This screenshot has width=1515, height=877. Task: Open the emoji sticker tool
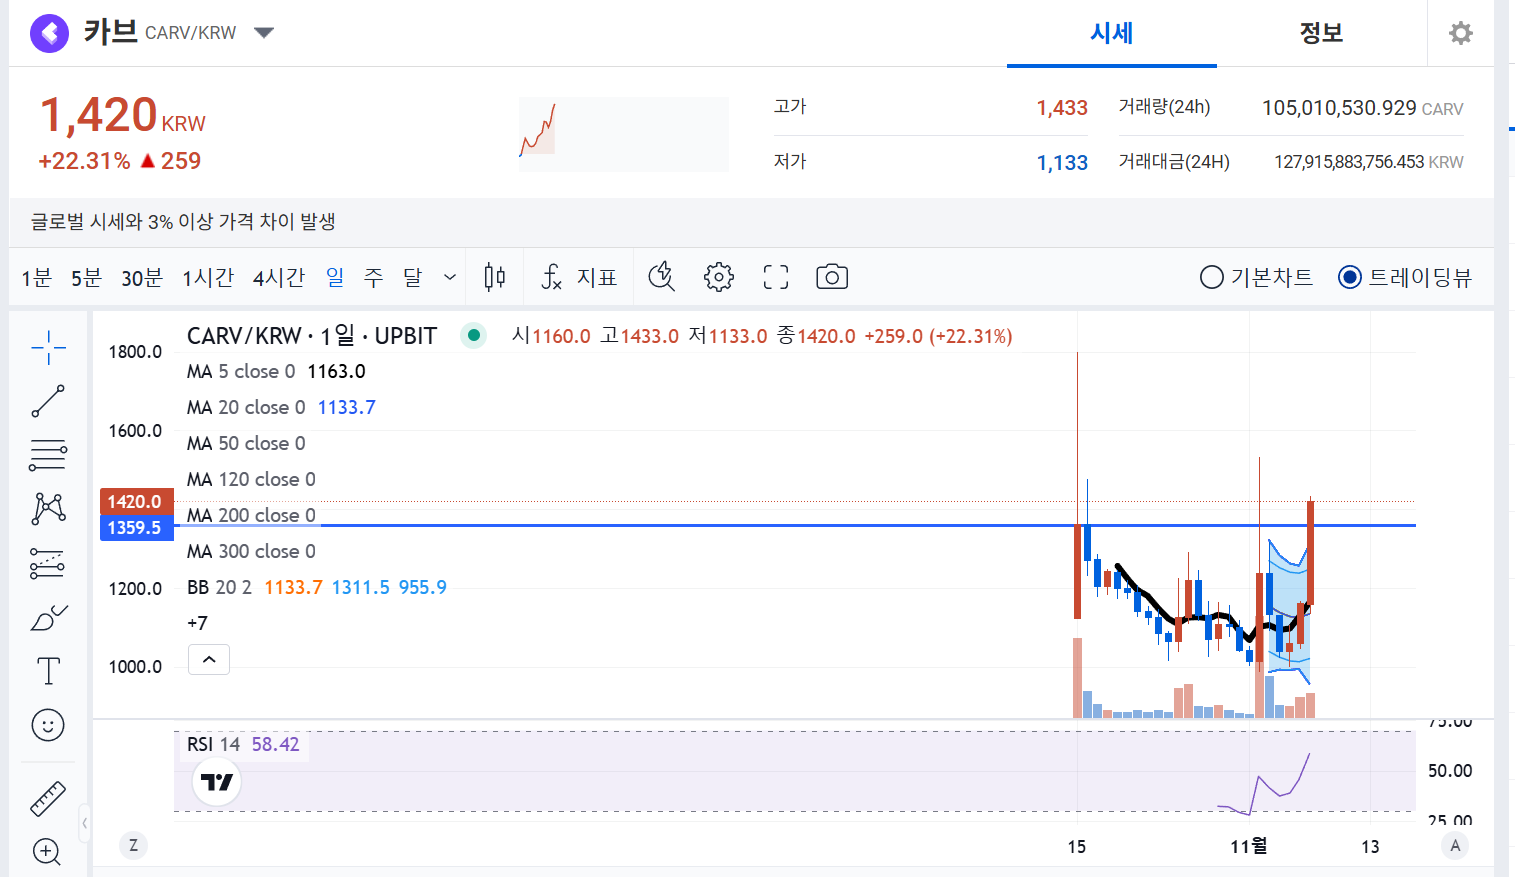(x=48, y=725)
